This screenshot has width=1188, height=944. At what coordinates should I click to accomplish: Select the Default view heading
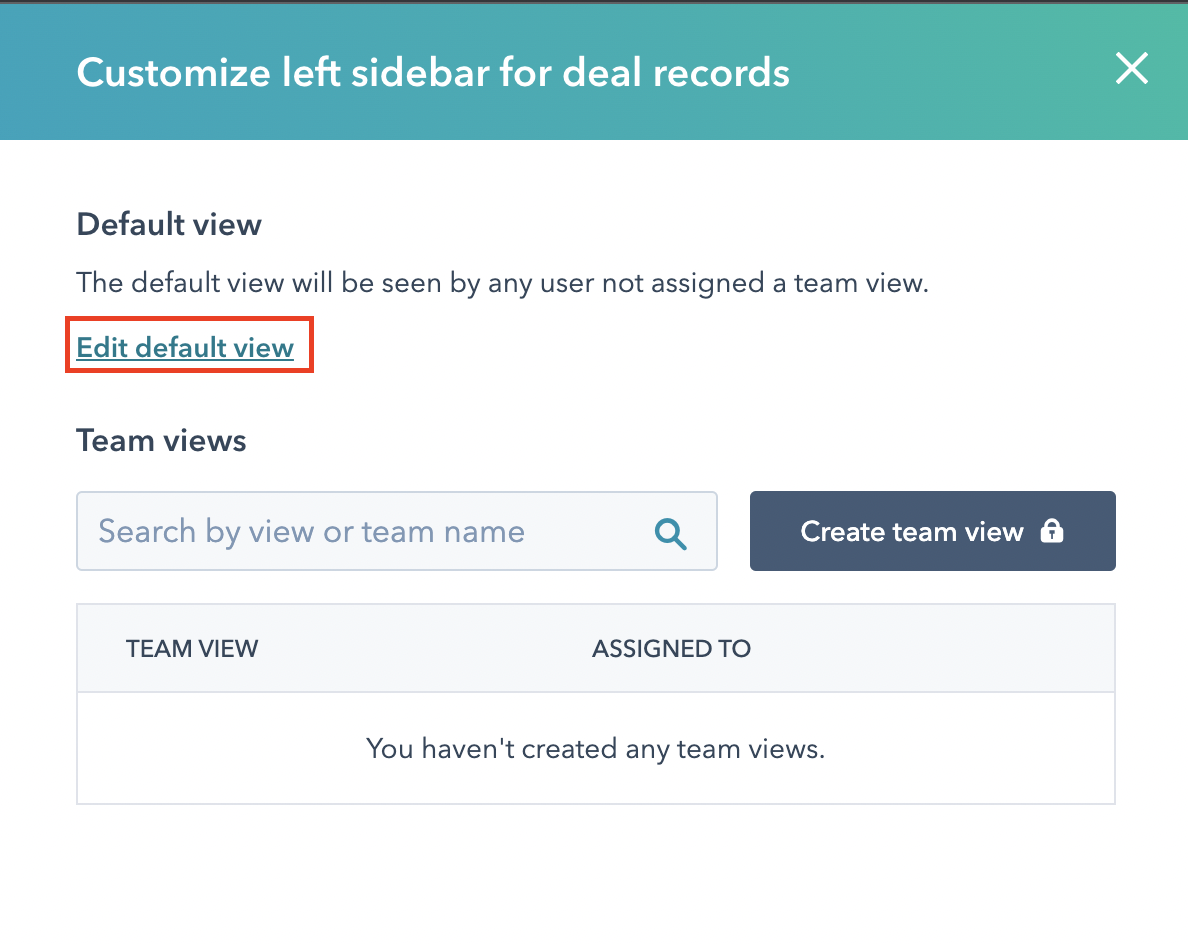169,225
